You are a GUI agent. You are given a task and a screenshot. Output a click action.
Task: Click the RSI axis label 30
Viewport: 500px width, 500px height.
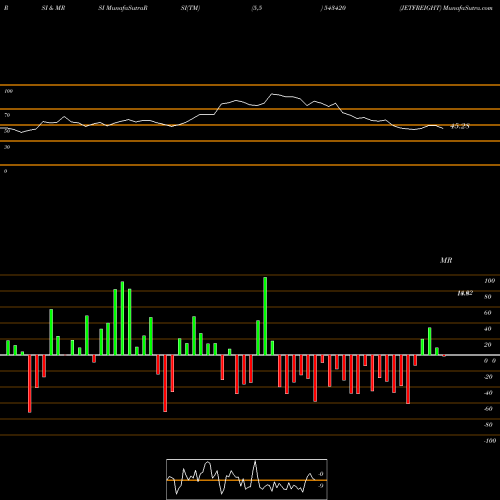7,147
